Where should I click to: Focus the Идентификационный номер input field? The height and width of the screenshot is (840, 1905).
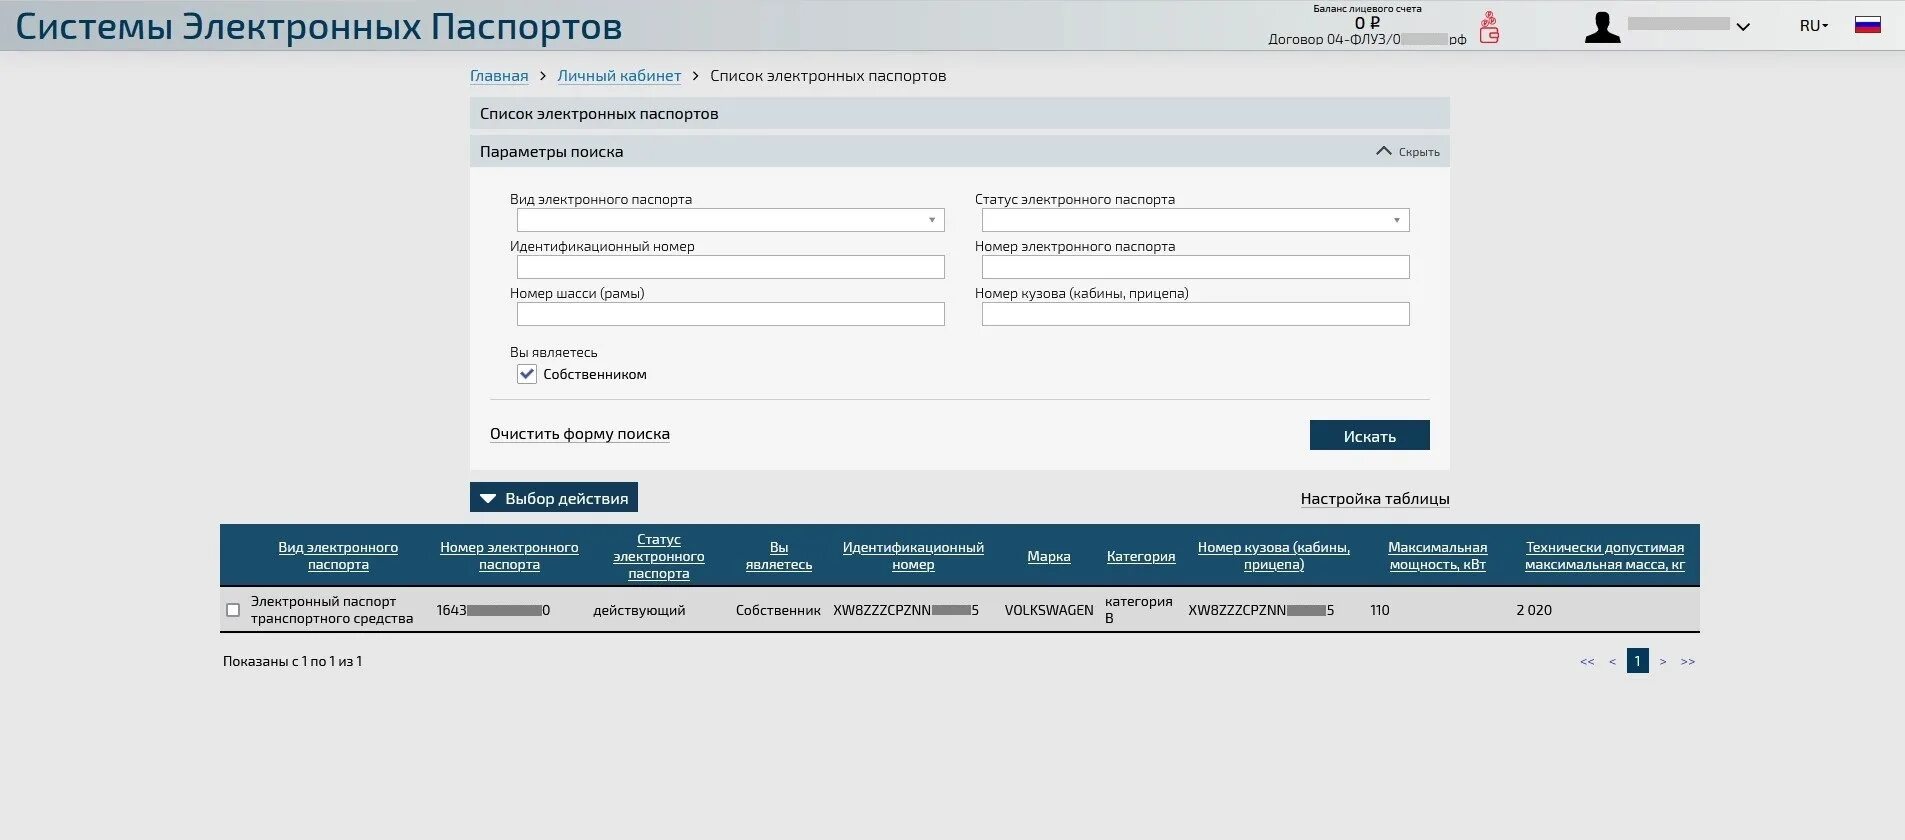730,267
